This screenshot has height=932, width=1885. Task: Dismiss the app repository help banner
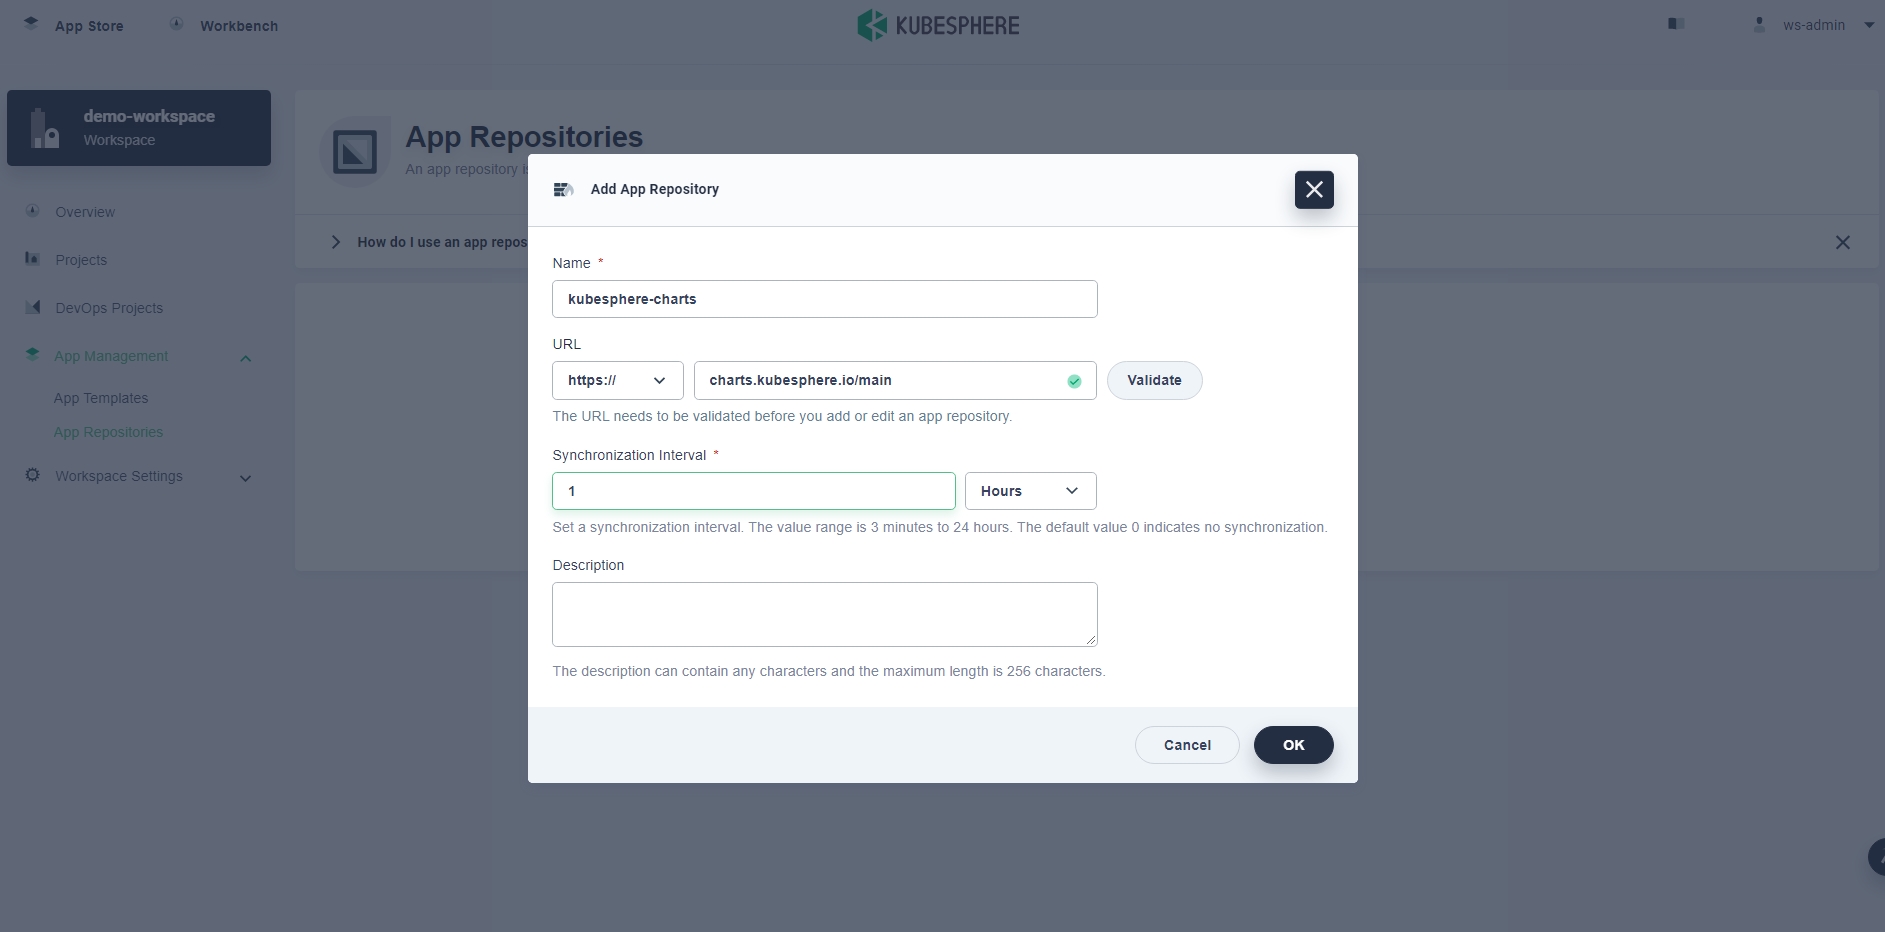pos(1842,242)
